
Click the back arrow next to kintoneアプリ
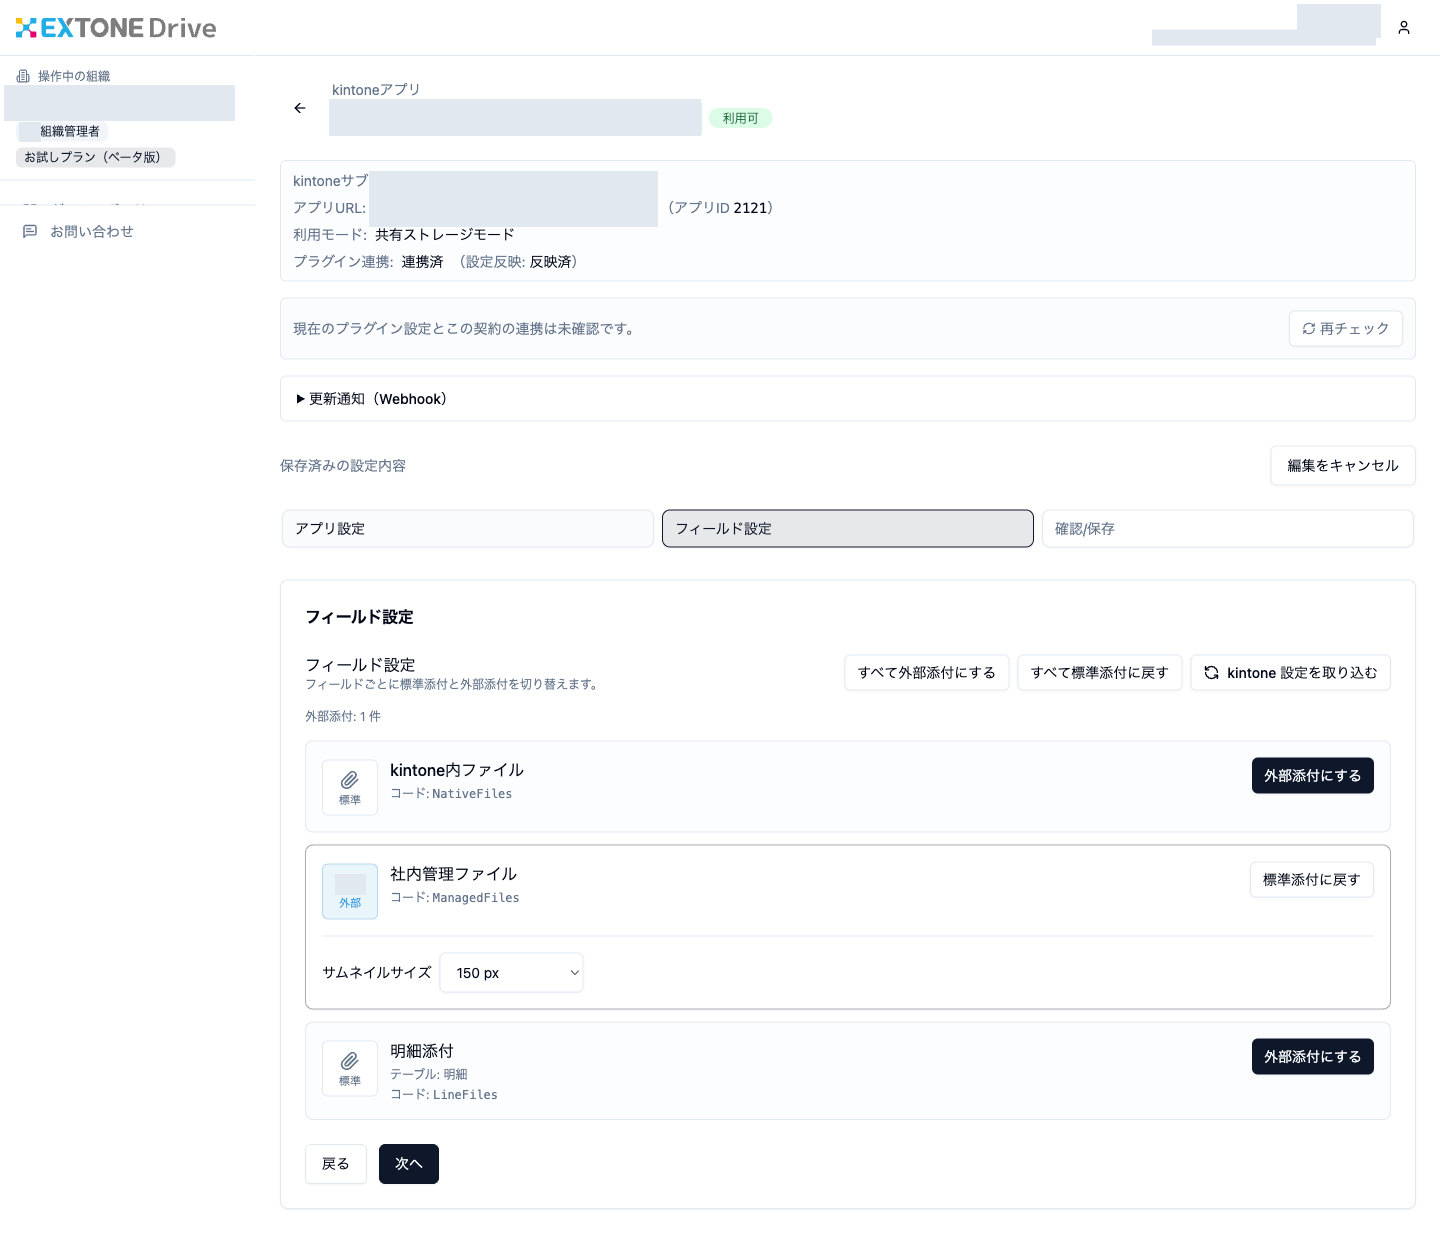pos(300,108)
